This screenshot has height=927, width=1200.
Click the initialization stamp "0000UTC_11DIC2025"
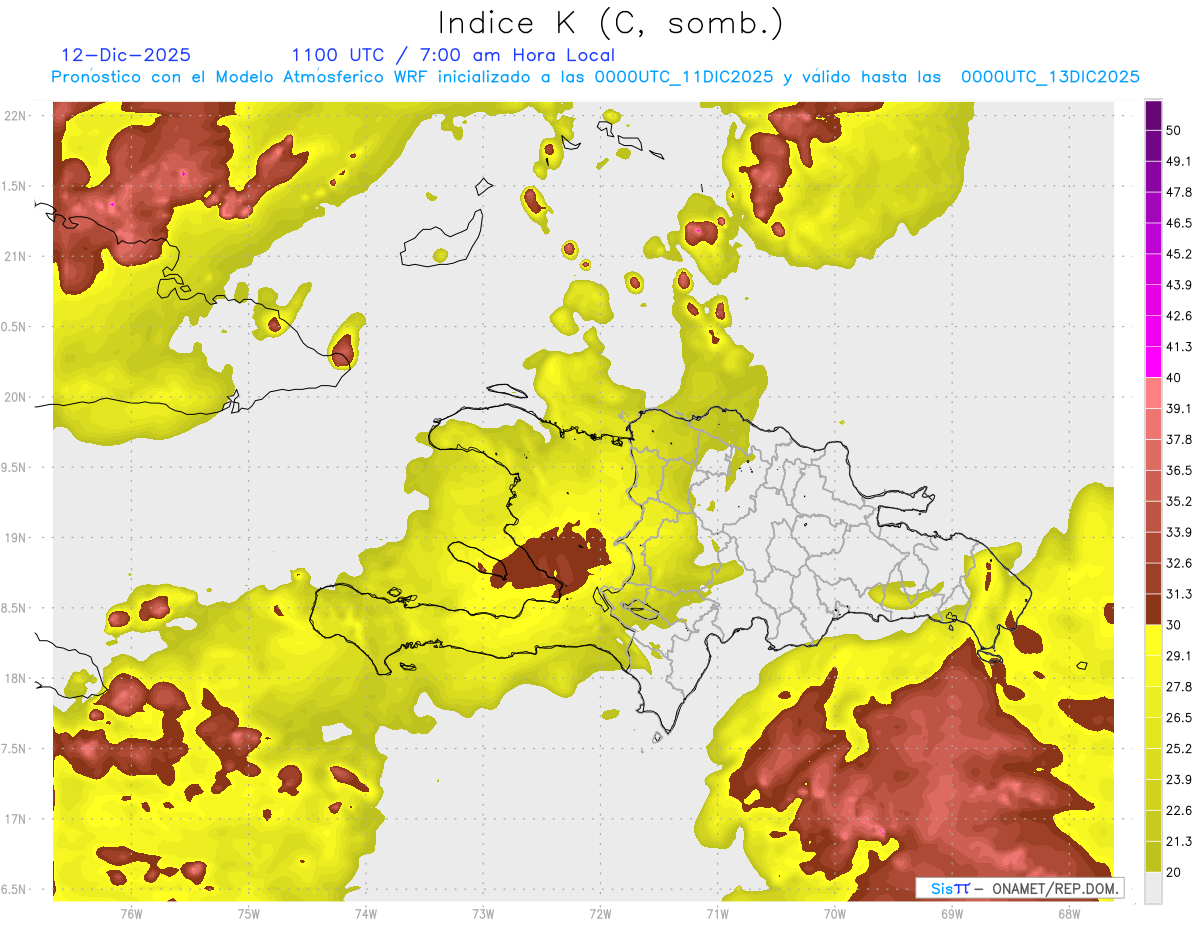pos(683,77)
